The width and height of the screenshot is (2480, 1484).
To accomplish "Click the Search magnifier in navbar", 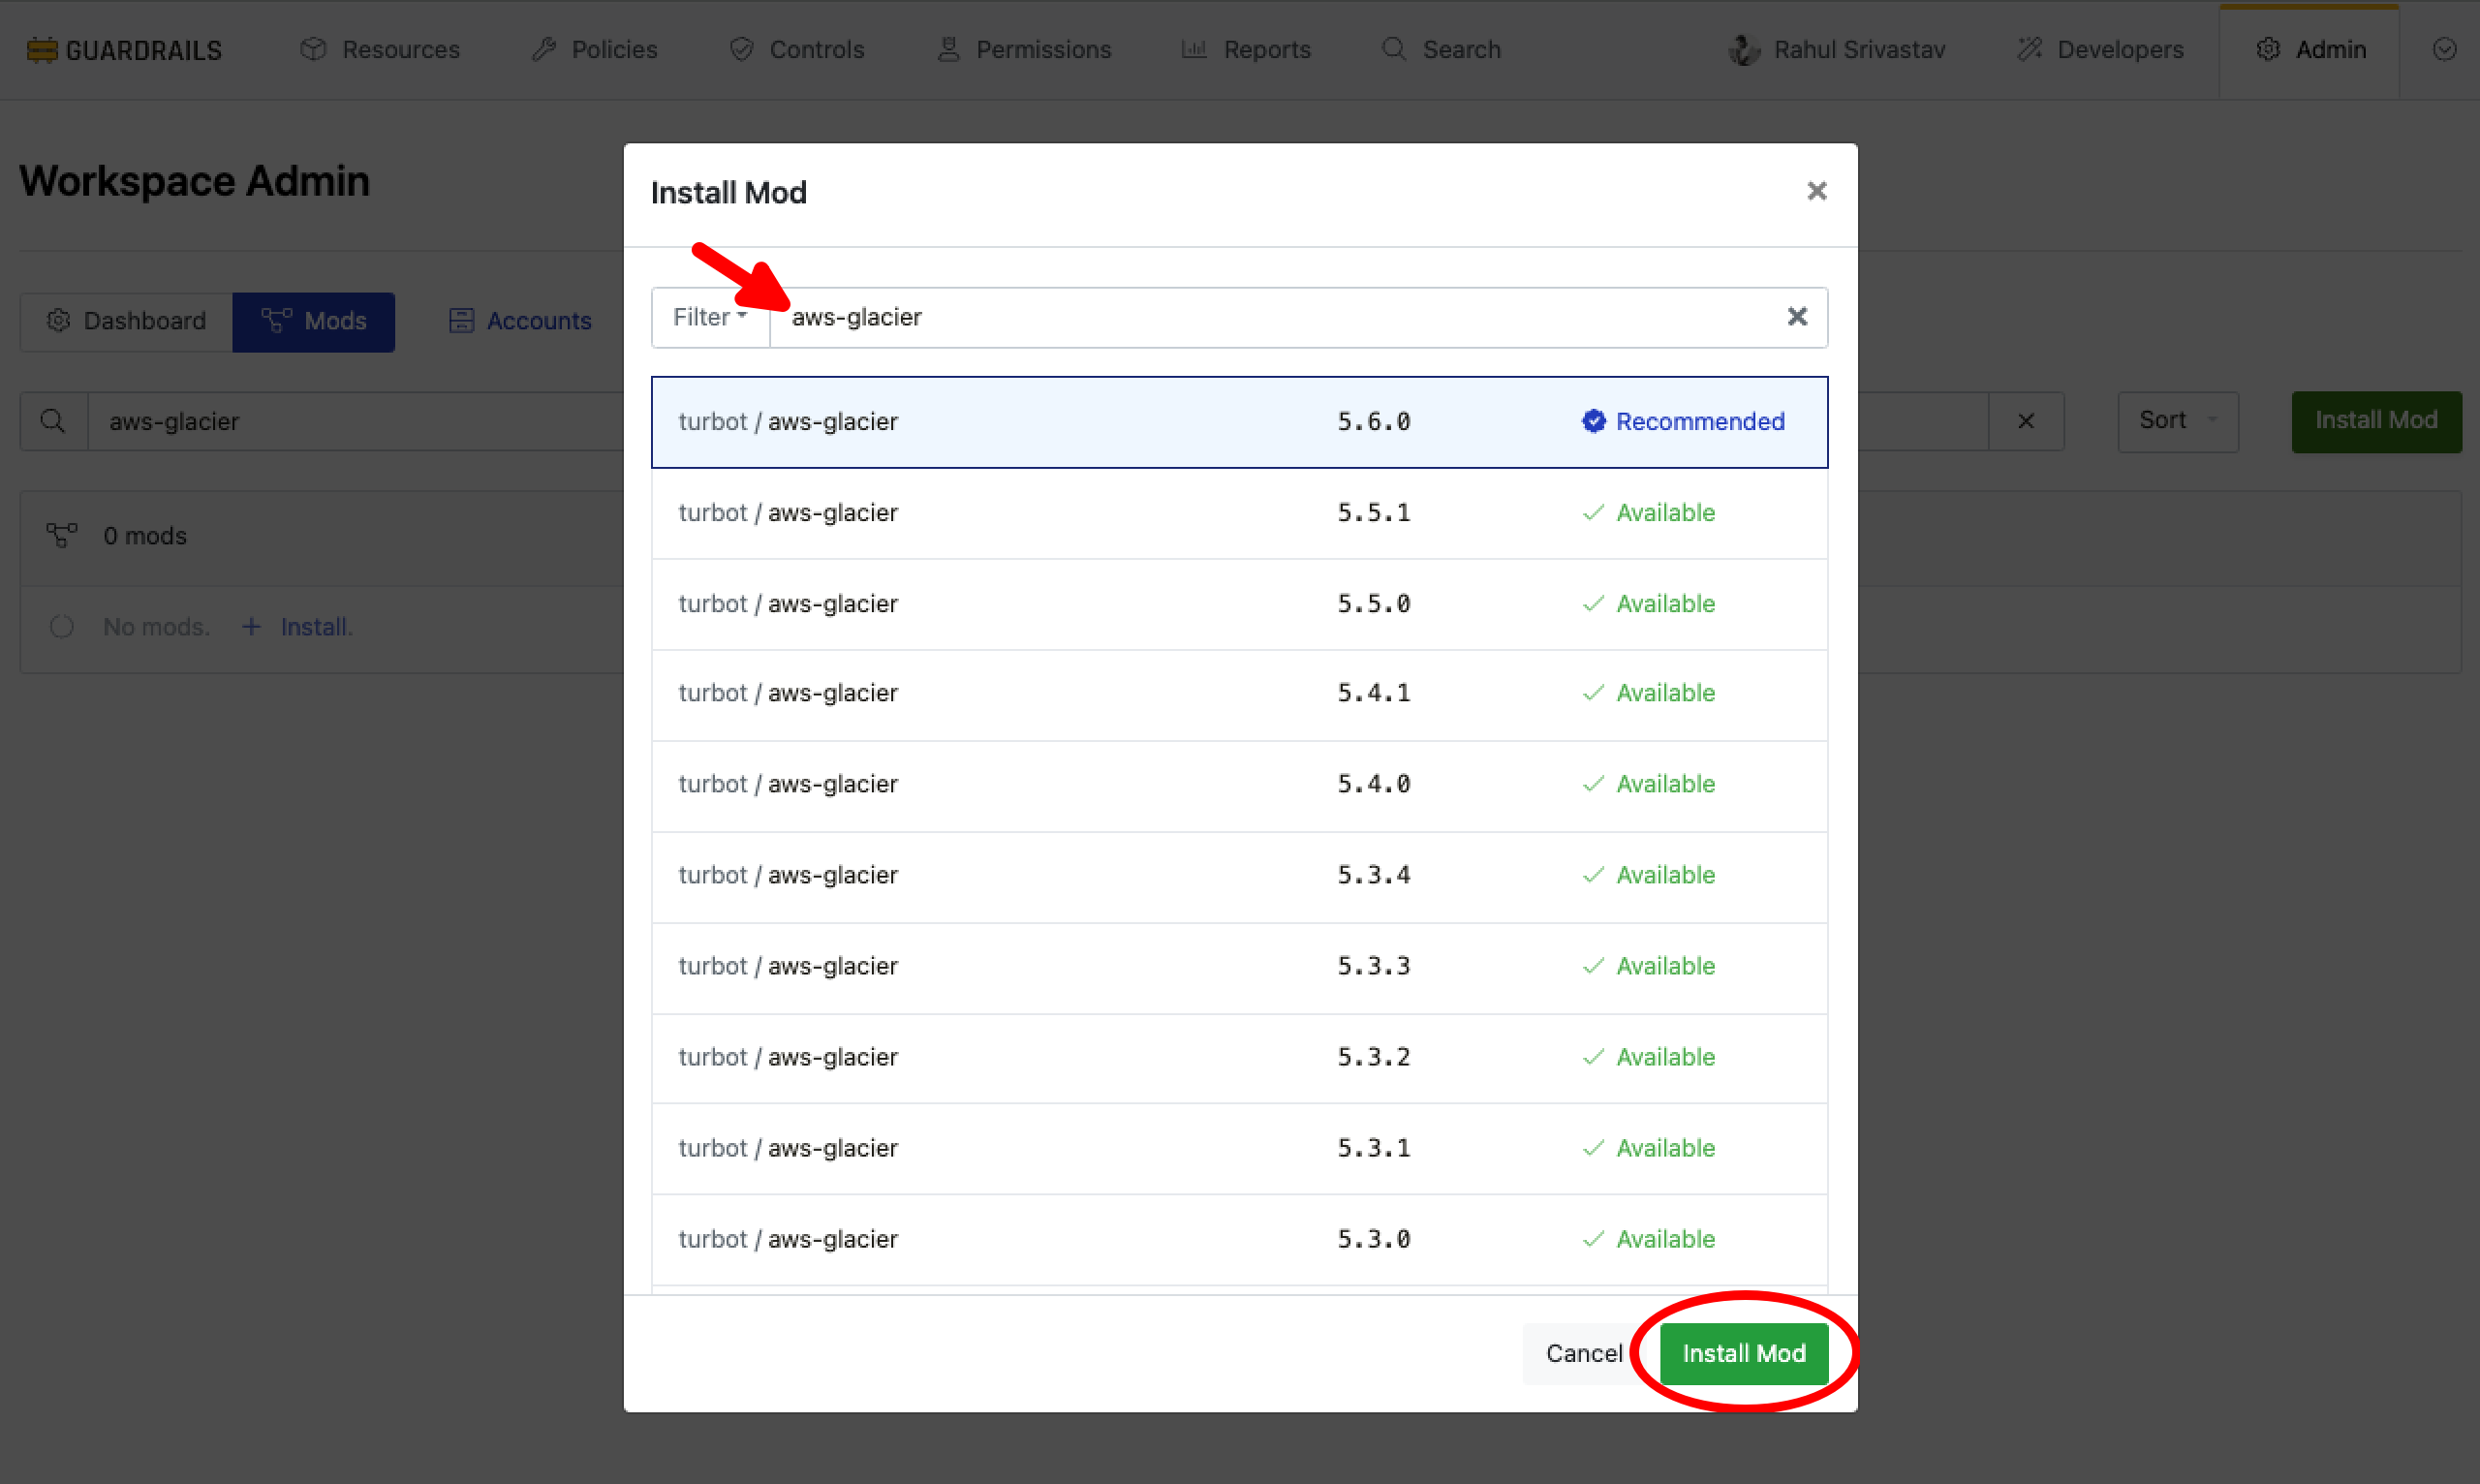I will (x=1393, y=49).
